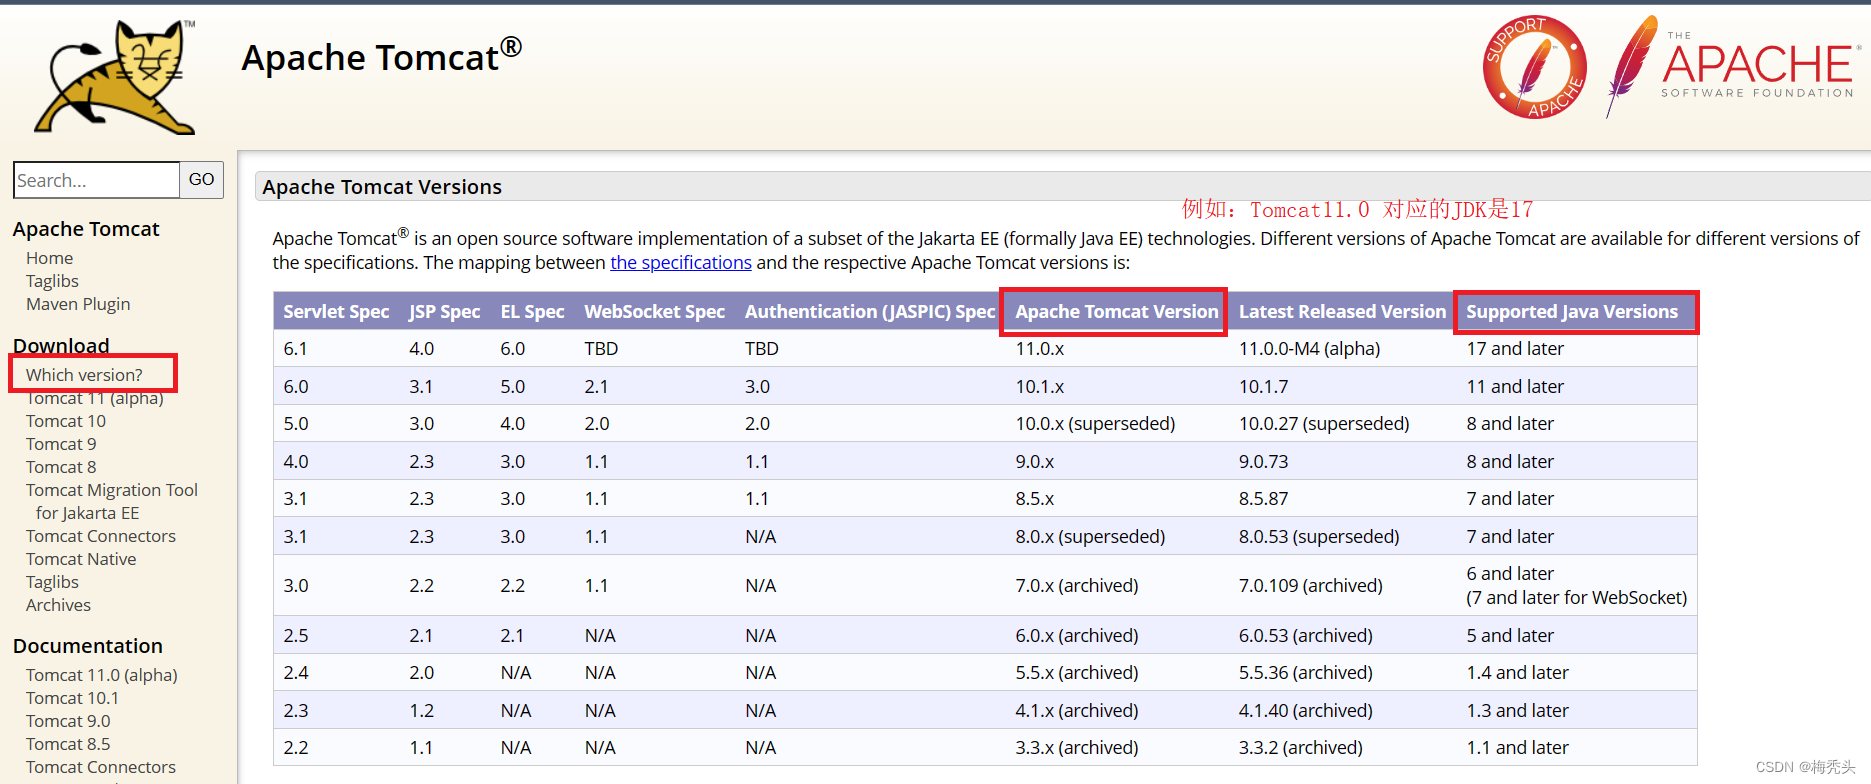Open Tomcat 11 (alpha) download link
The width and height of the screenshot is (1871, 784).
(95, 398)
